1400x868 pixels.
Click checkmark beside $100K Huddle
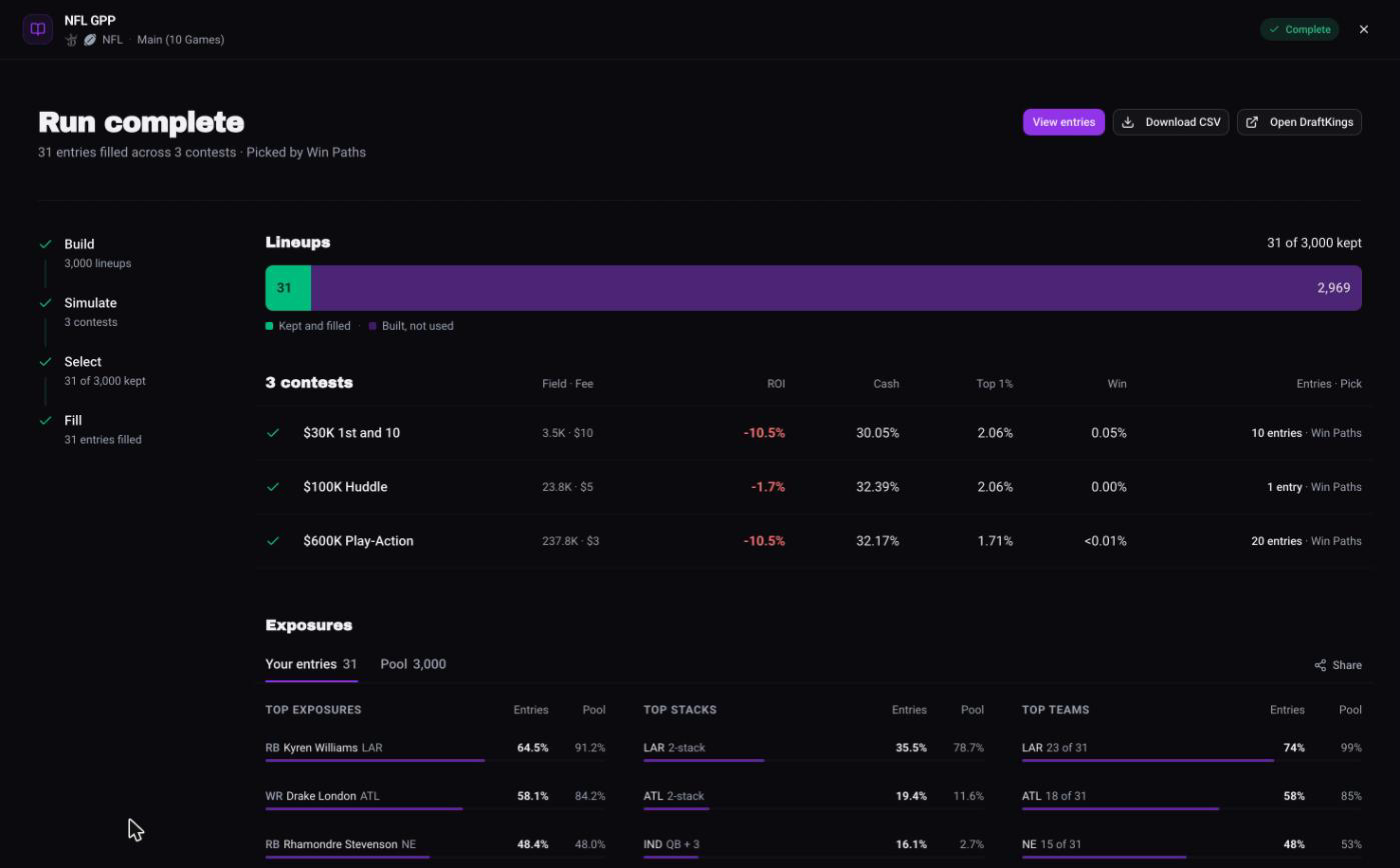click(273, 487)
